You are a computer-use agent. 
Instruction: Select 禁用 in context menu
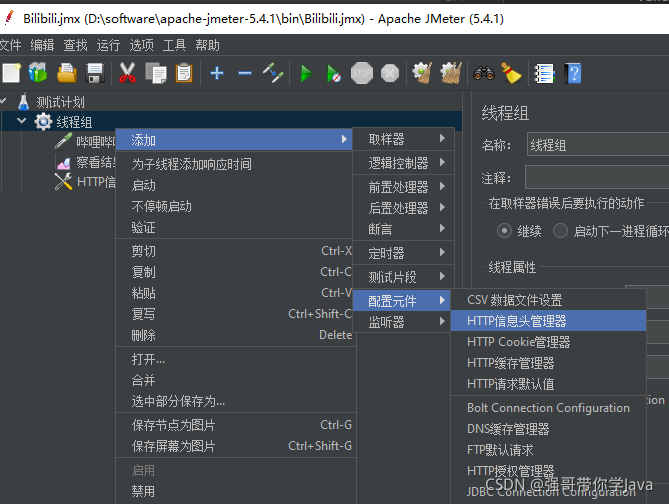234,491
